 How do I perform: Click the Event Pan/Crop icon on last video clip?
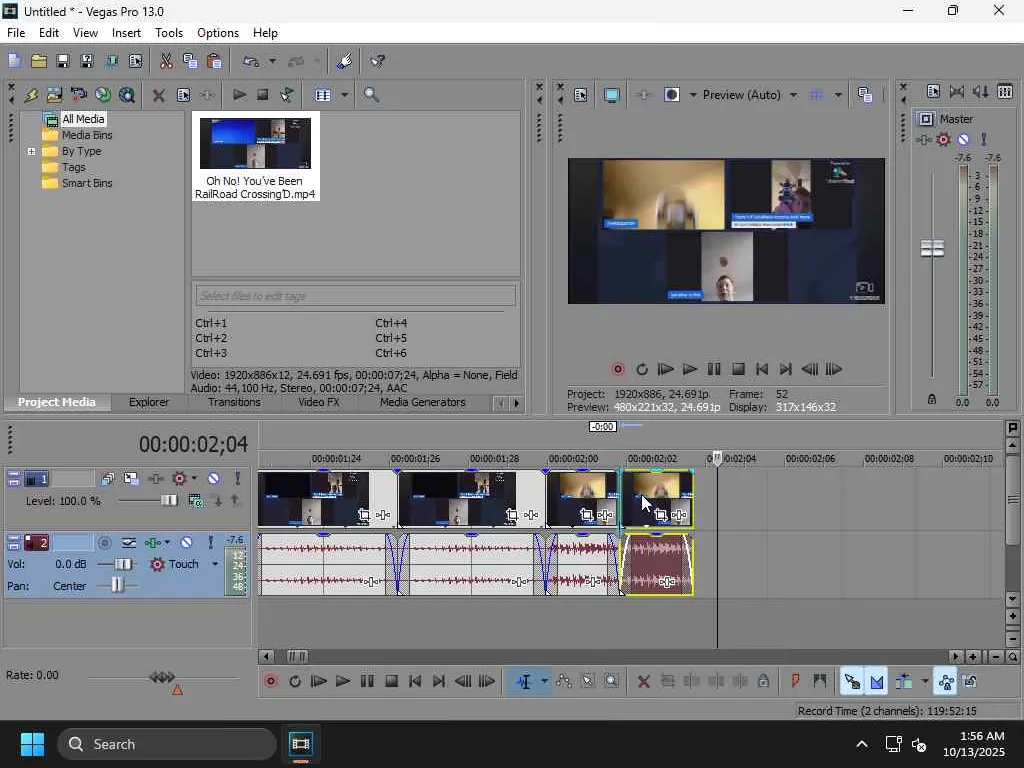pyautogui.click(x=661, y=515)
